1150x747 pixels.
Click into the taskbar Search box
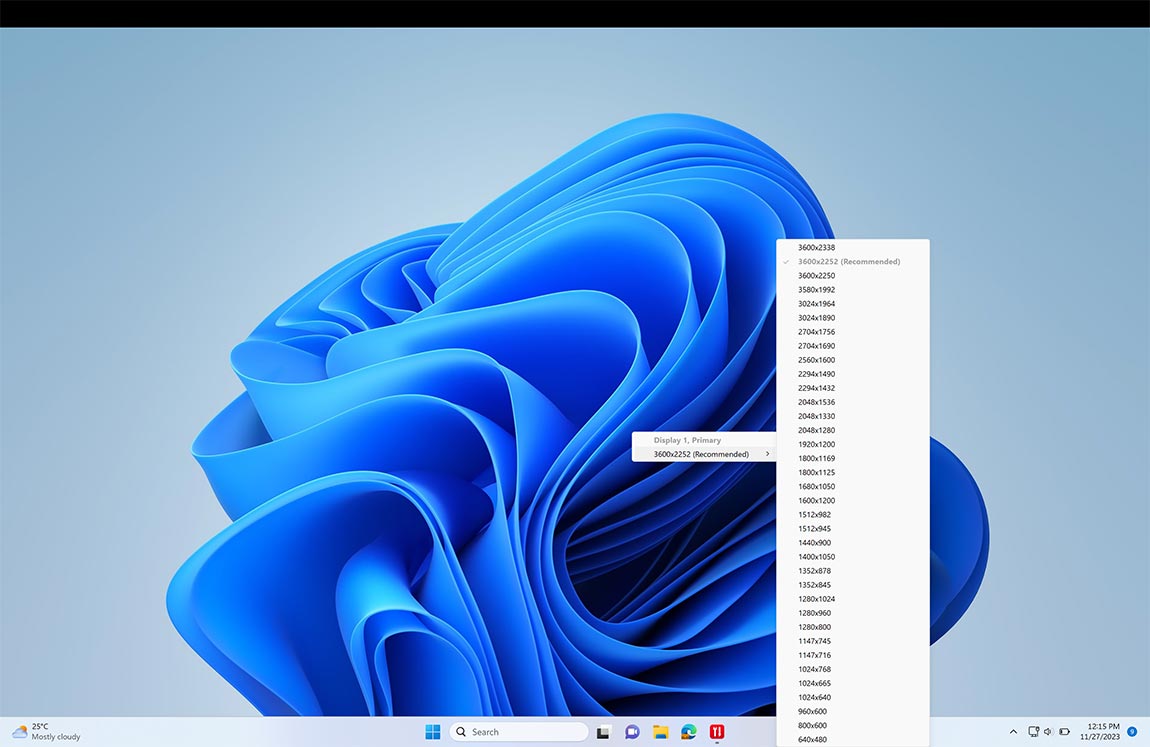click(519, 732)
